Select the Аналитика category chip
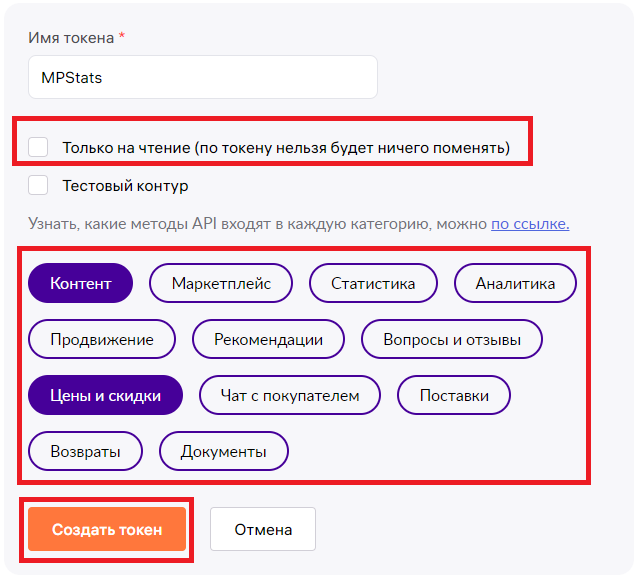The height and width of the screenshot is (579, 639). (515, 283)
